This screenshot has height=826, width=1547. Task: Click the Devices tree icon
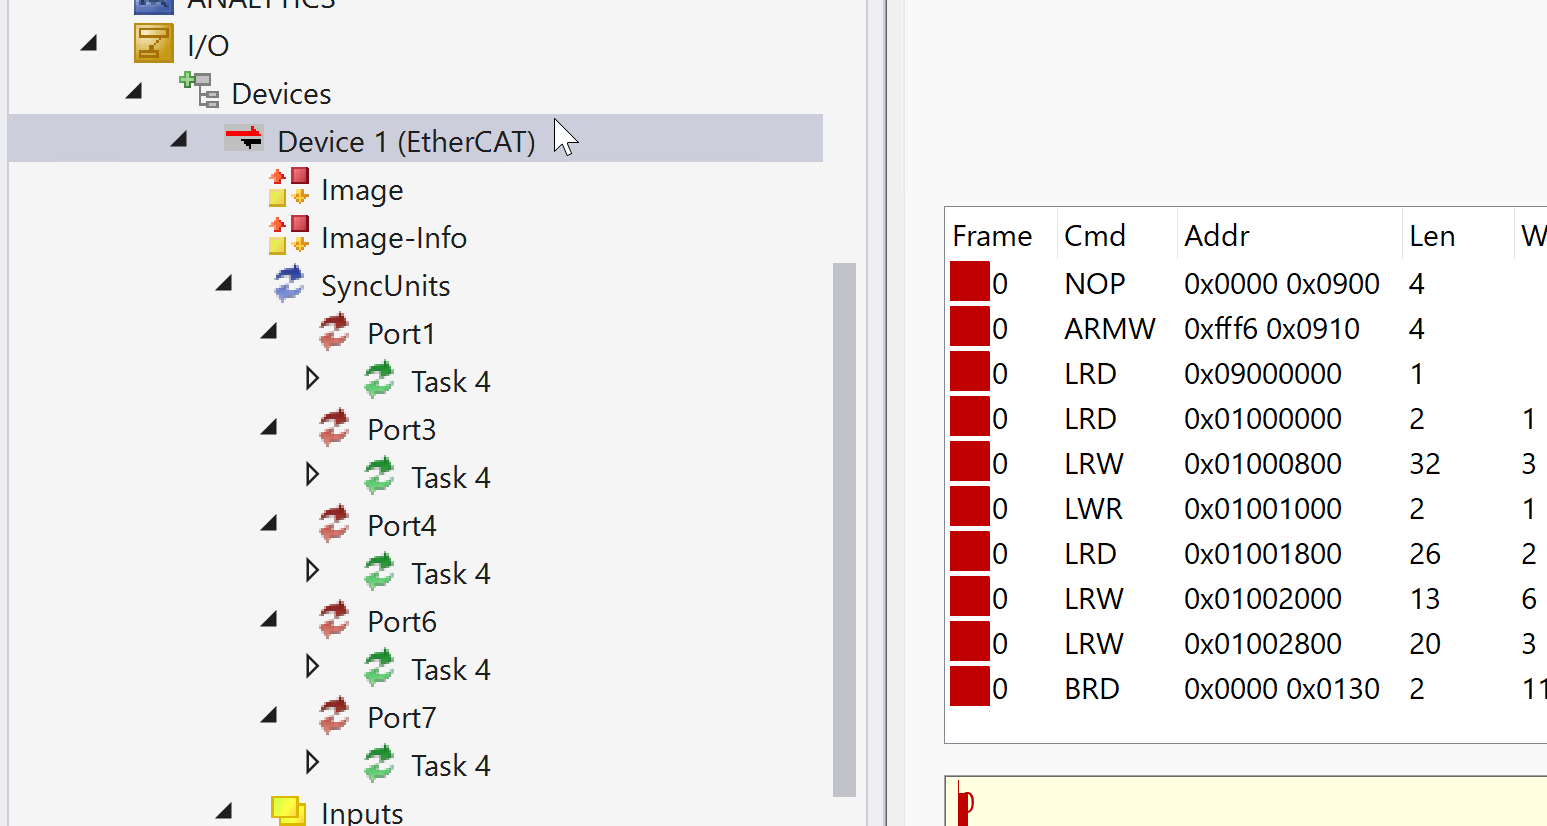pyautogui.click(x=199, y=91)
